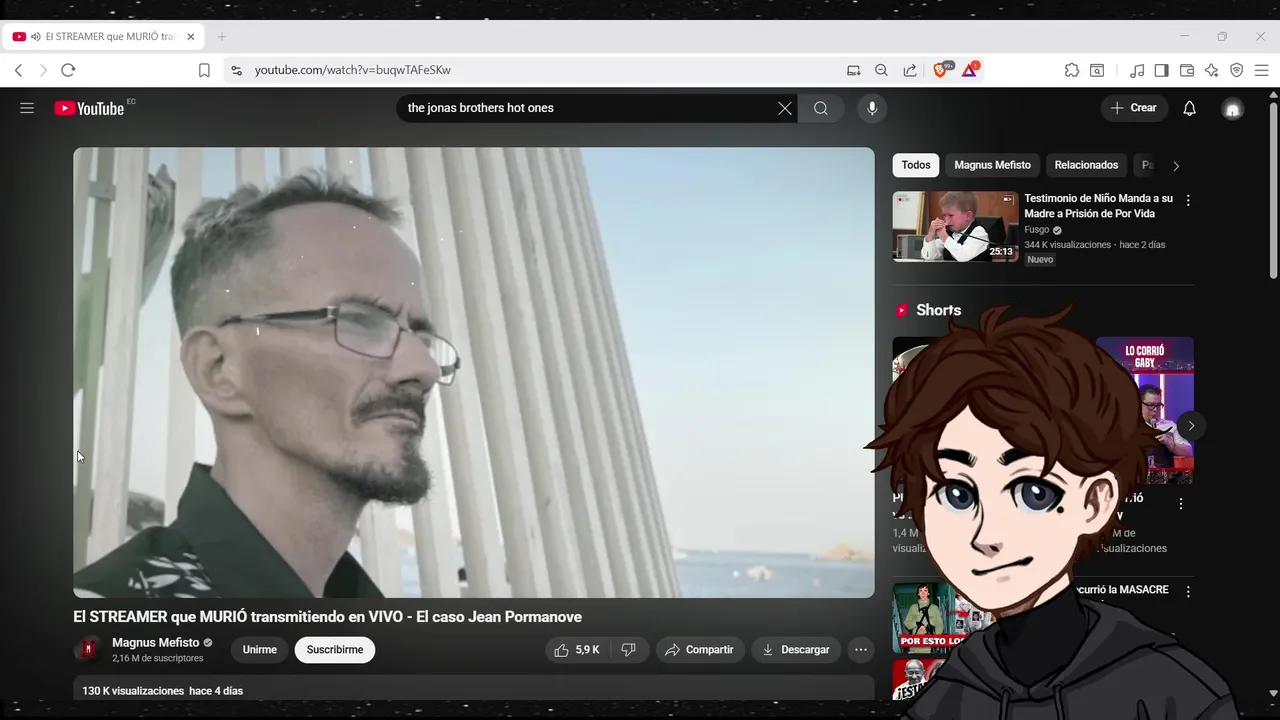Open options for MASACRE video
The width and height of the screenshot is (1280, 720).
tap(1188, 592)
